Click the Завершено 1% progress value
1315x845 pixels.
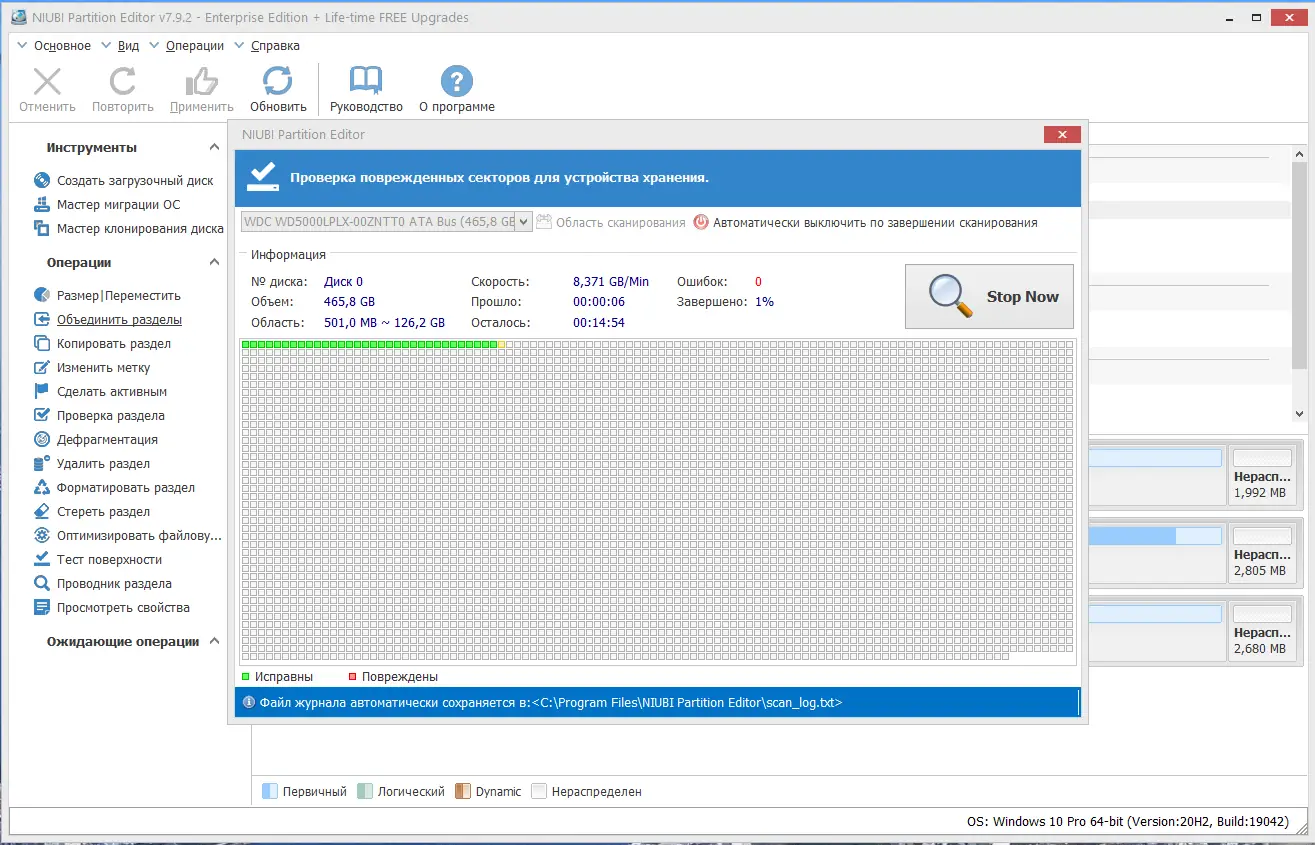[765, 302]
